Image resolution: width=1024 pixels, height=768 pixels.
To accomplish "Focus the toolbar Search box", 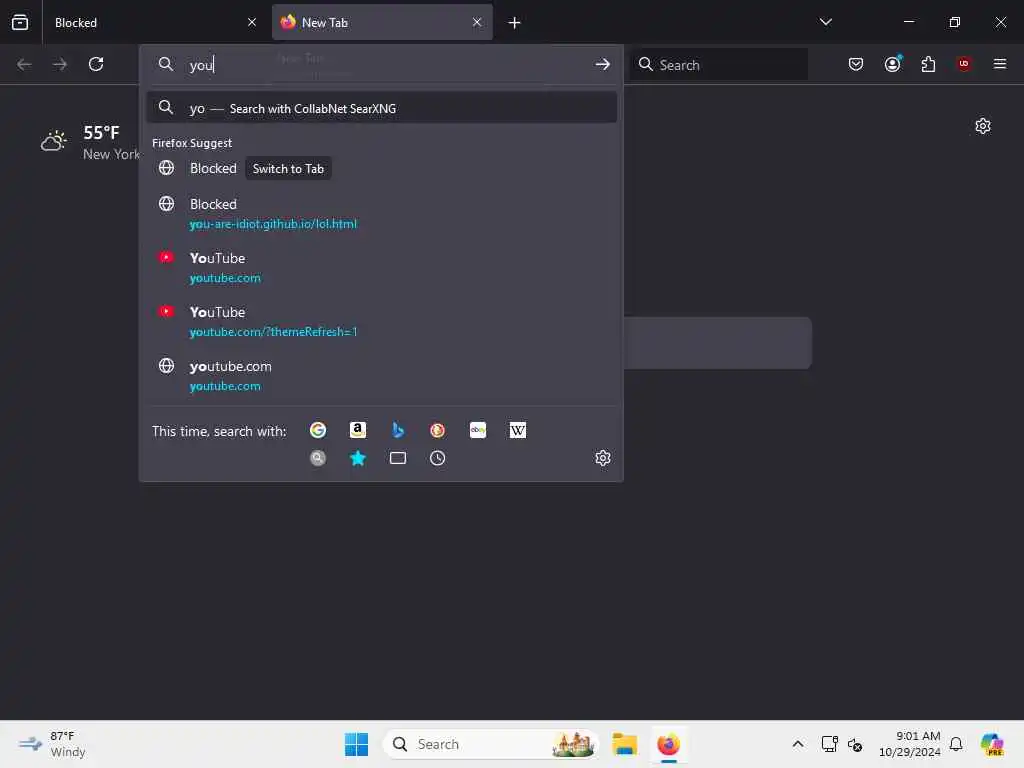I will [x=718, y=65].
